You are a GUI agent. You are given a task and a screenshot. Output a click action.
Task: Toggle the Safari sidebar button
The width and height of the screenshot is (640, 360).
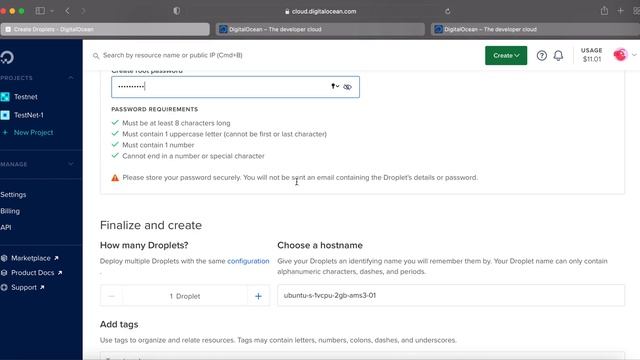click(40, 11)
